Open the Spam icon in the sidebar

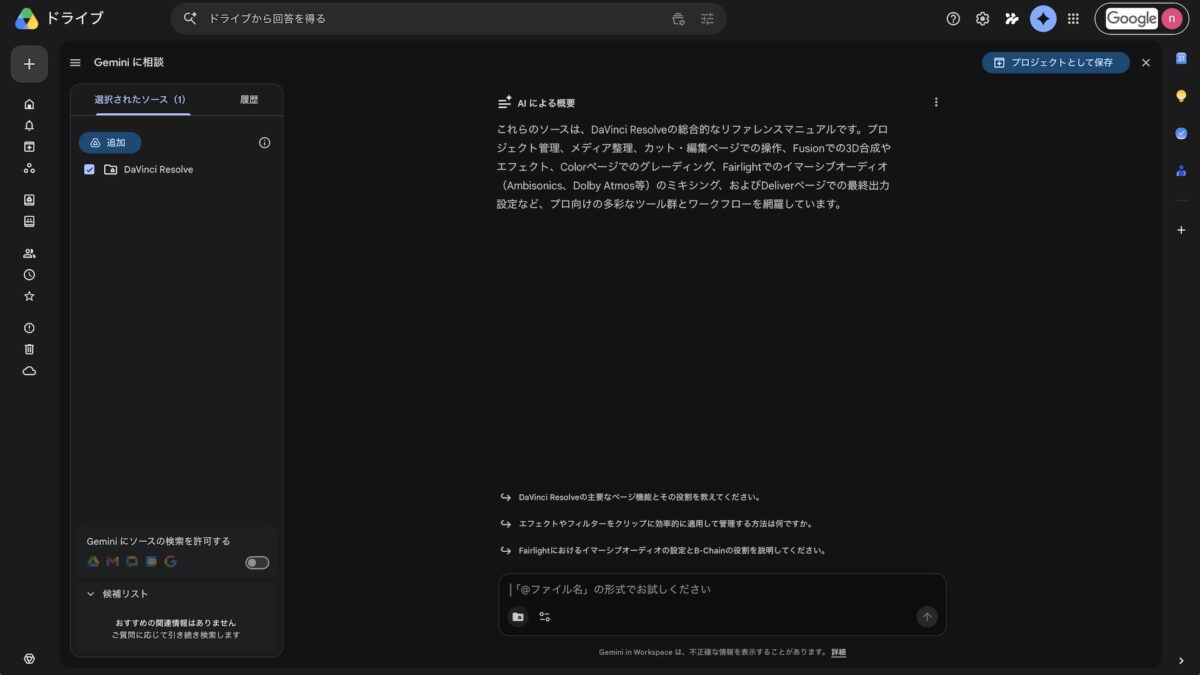(x=29, y=328)
